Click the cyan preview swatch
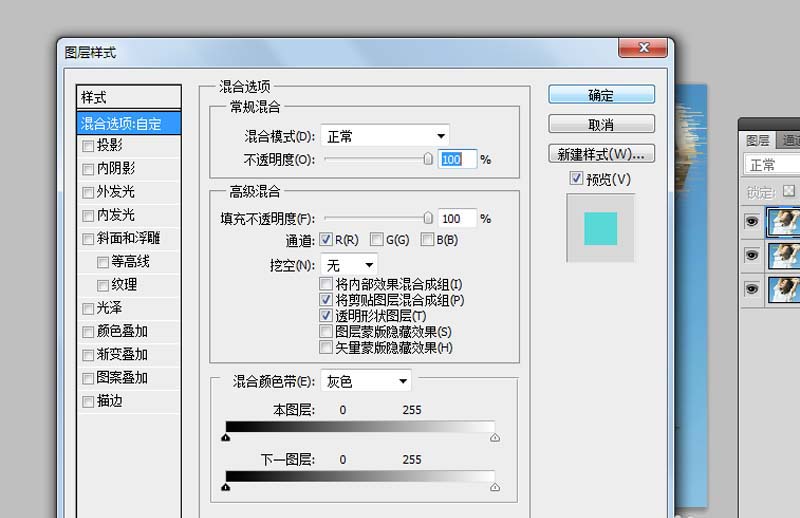Image resolution: width=800 pixels, height=518 pixels. [x=601, y=228]
